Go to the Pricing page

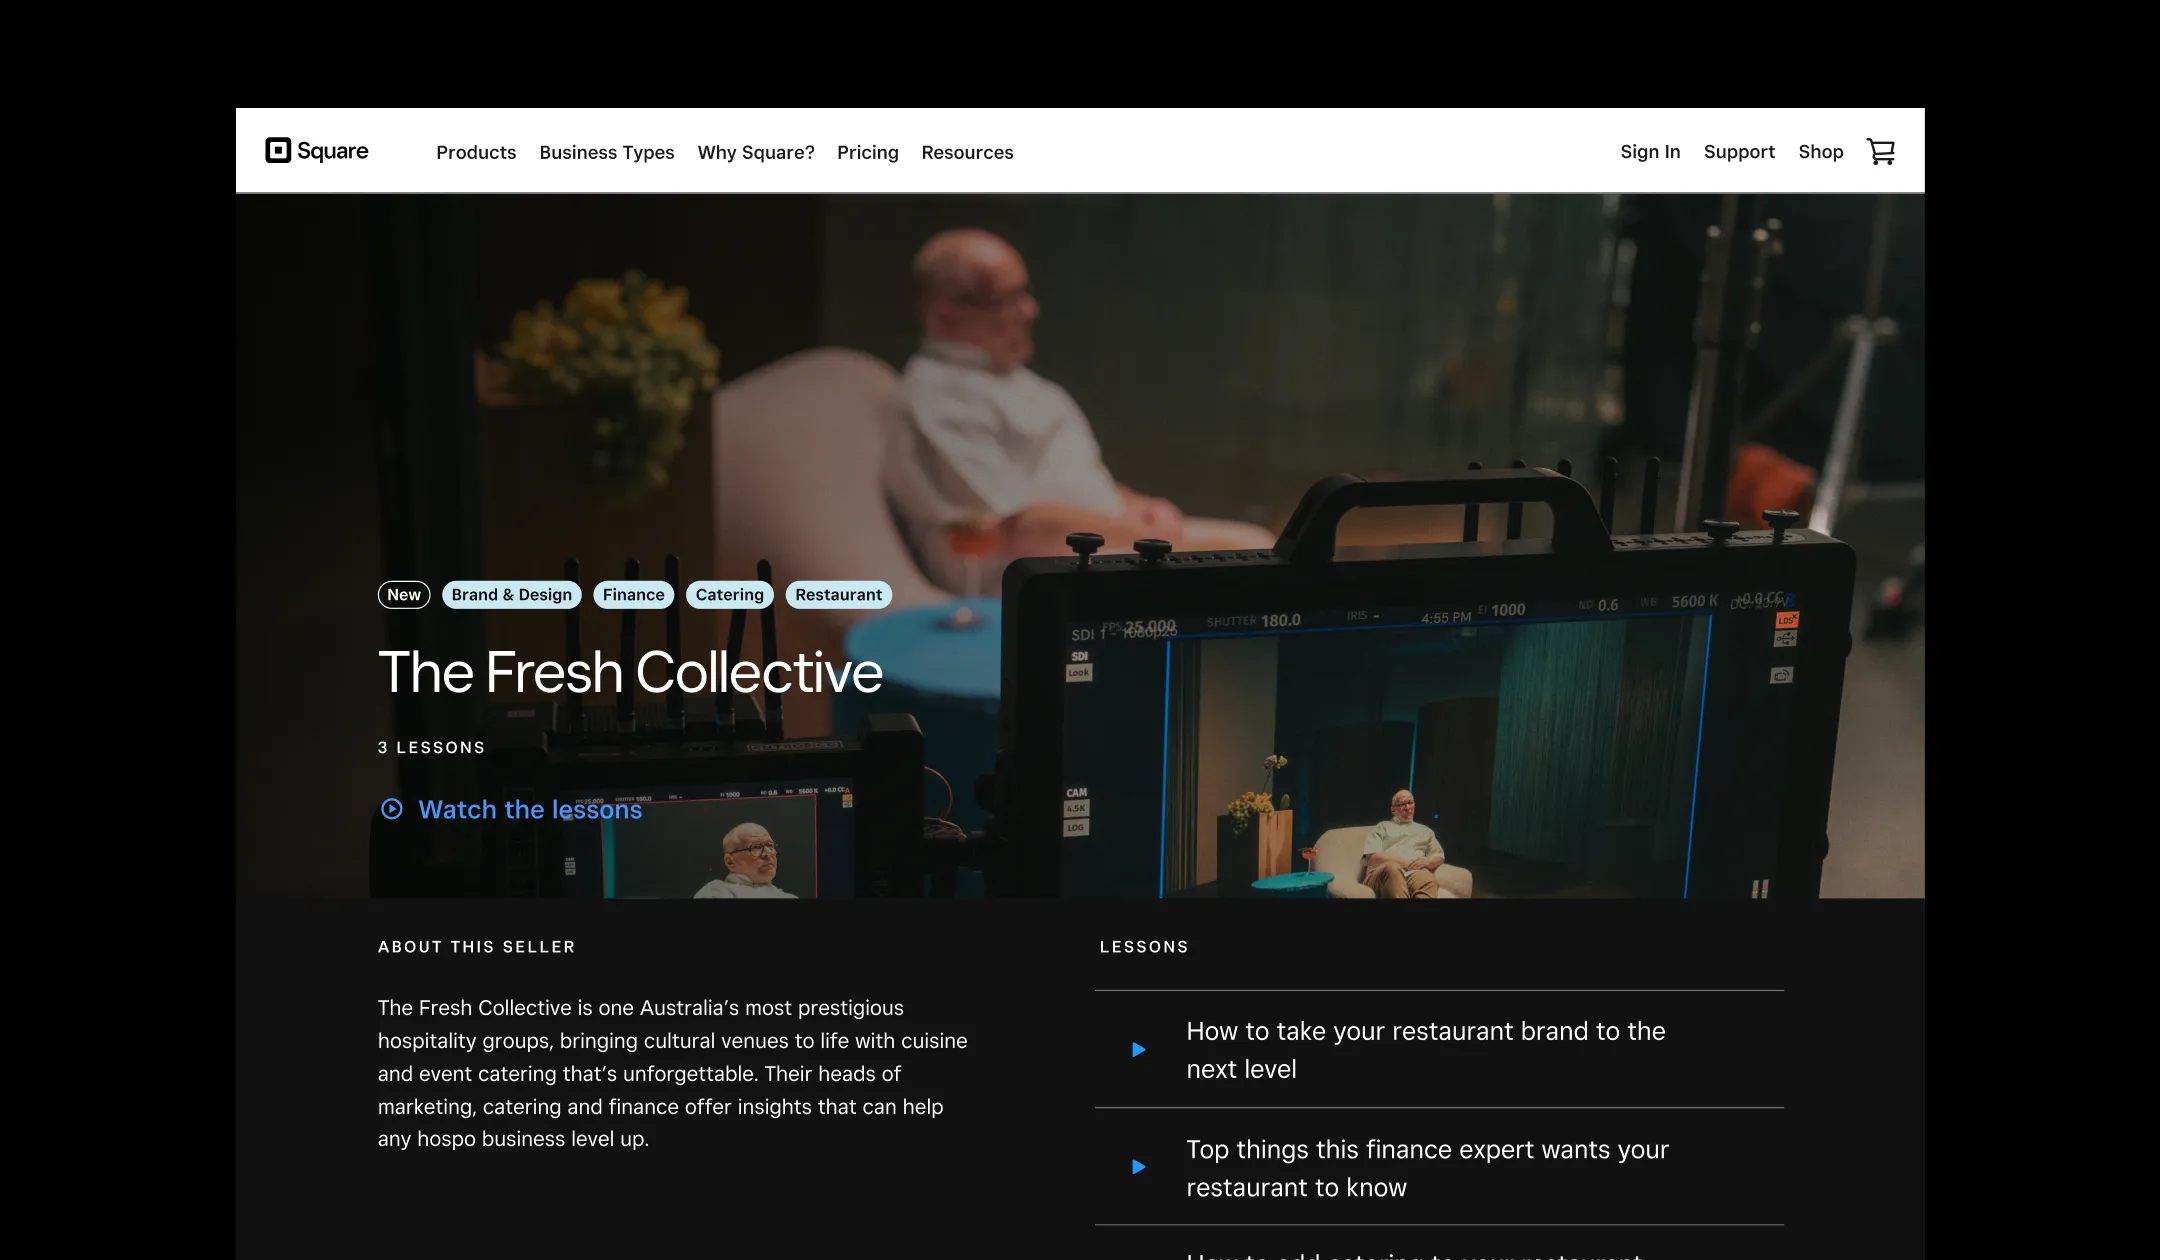pyautogui.click(x=868, y=152)
